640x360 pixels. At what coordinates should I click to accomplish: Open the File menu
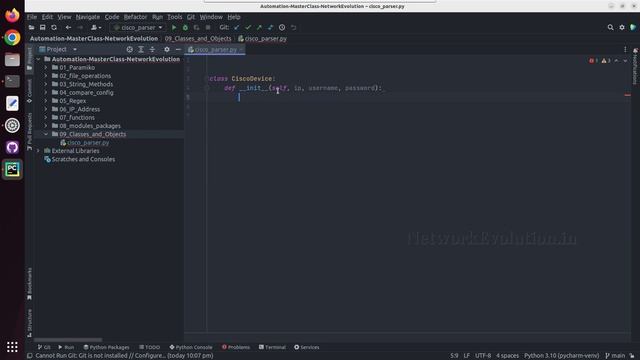pos(32,17)
